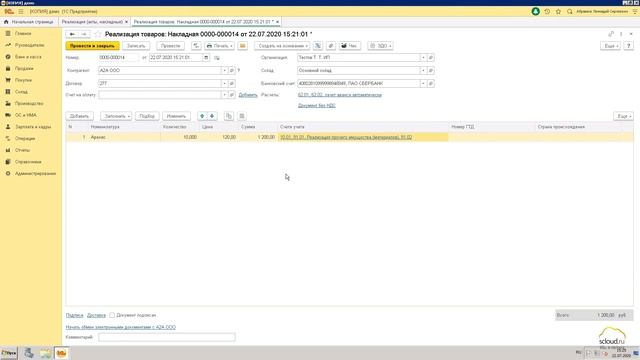This screenshot has height=360, width=640.
Task: Toggle Документ подписан checkbox
Action: click(112, 315)
